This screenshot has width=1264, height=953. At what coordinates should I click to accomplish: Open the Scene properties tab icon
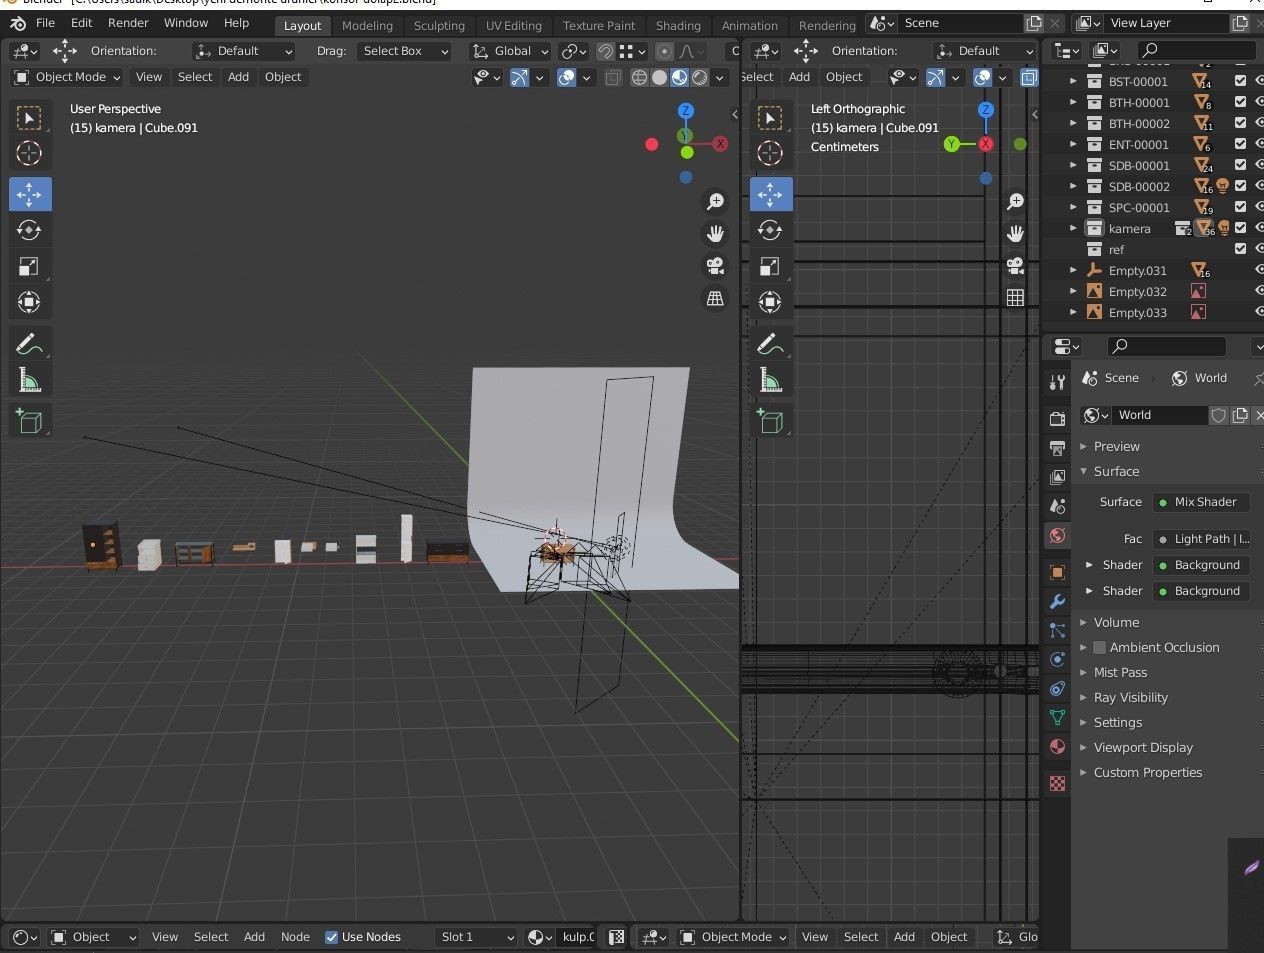[x=1057, y=507]
